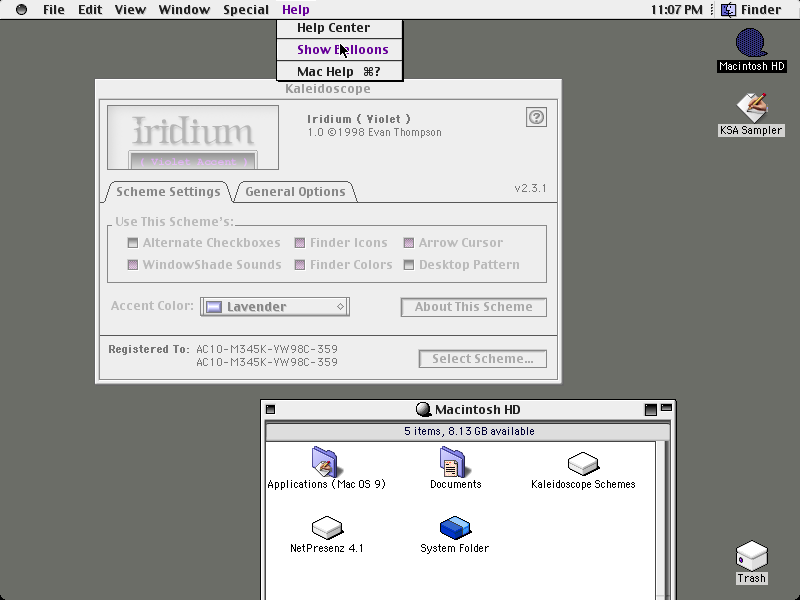Open the Edit menu

click(x=90, y=9)
